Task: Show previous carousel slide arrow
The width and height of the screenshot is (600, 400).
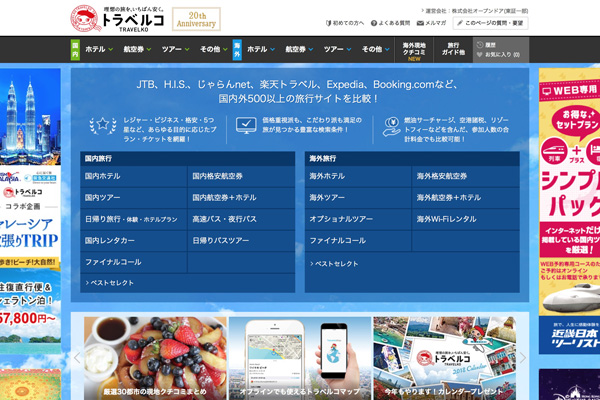Action: 77,358
